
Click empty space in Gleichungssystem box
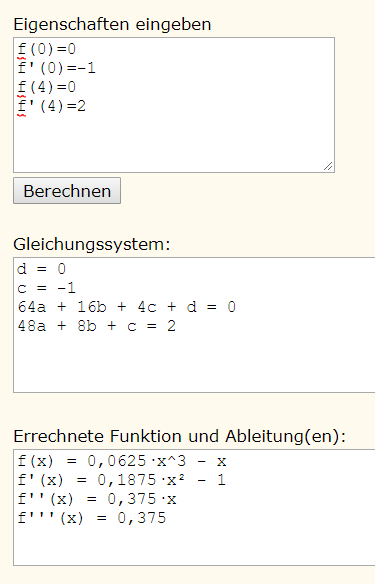194,363
